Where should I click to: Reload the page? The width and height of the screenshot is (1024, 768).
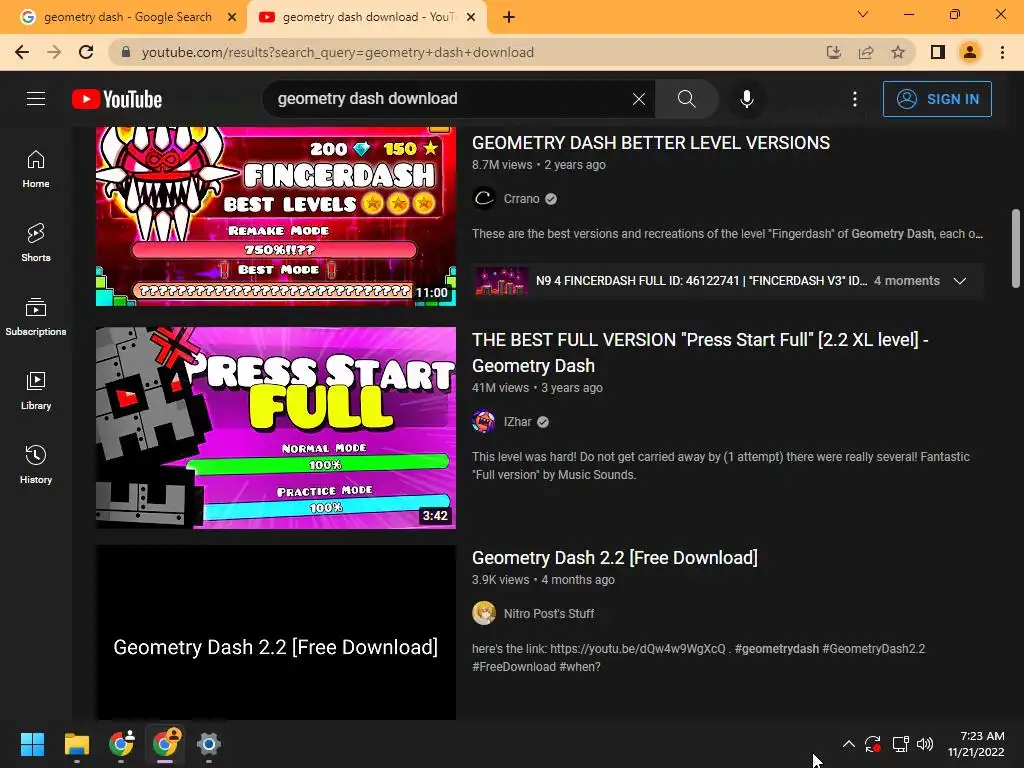point(86,52)
